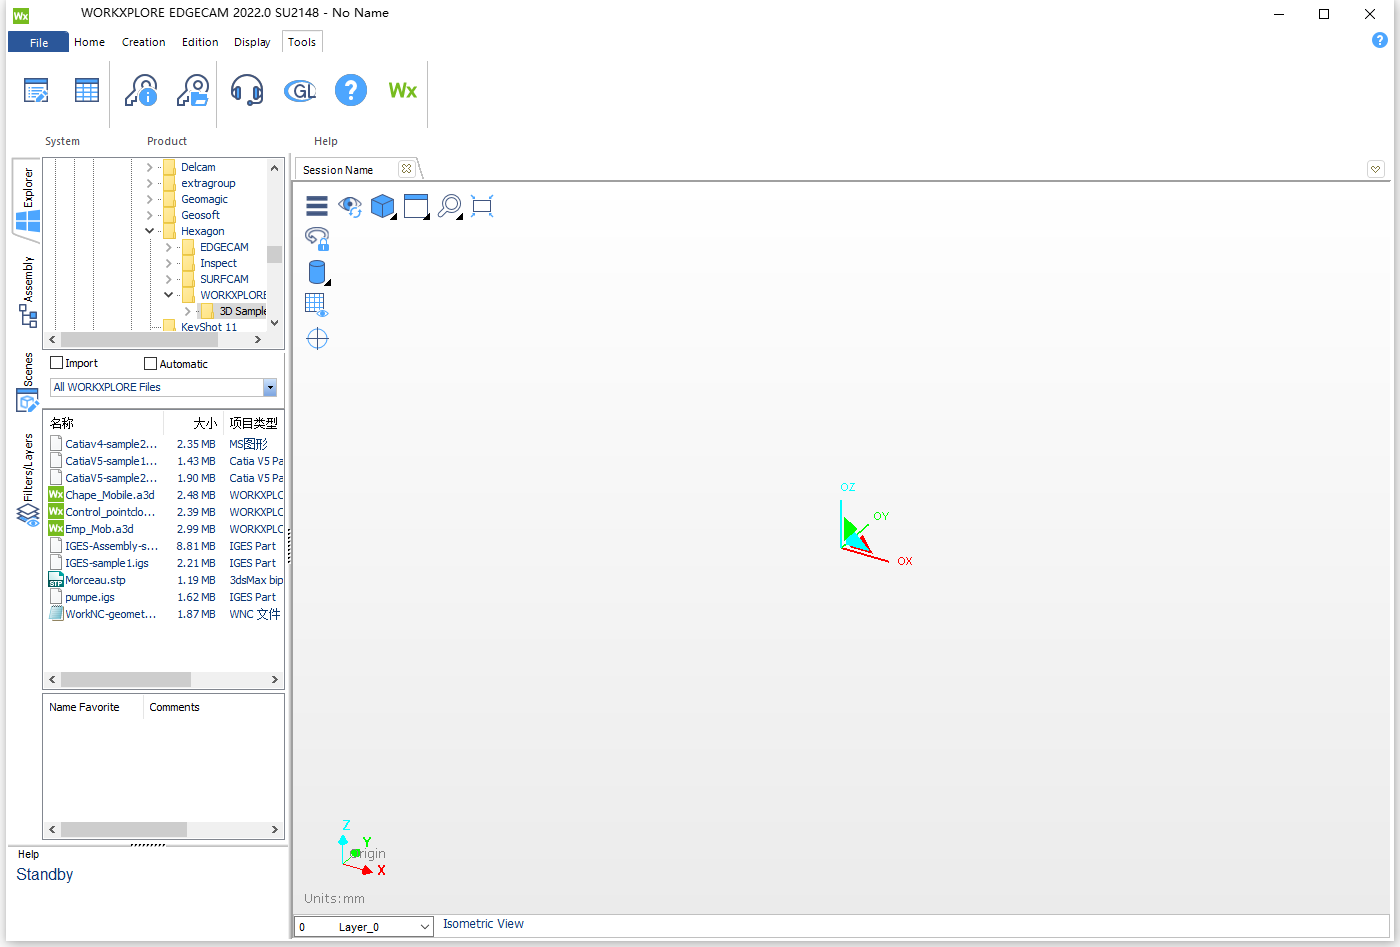Open license information key icon
1400x947 pixels.
coord(141,91)
